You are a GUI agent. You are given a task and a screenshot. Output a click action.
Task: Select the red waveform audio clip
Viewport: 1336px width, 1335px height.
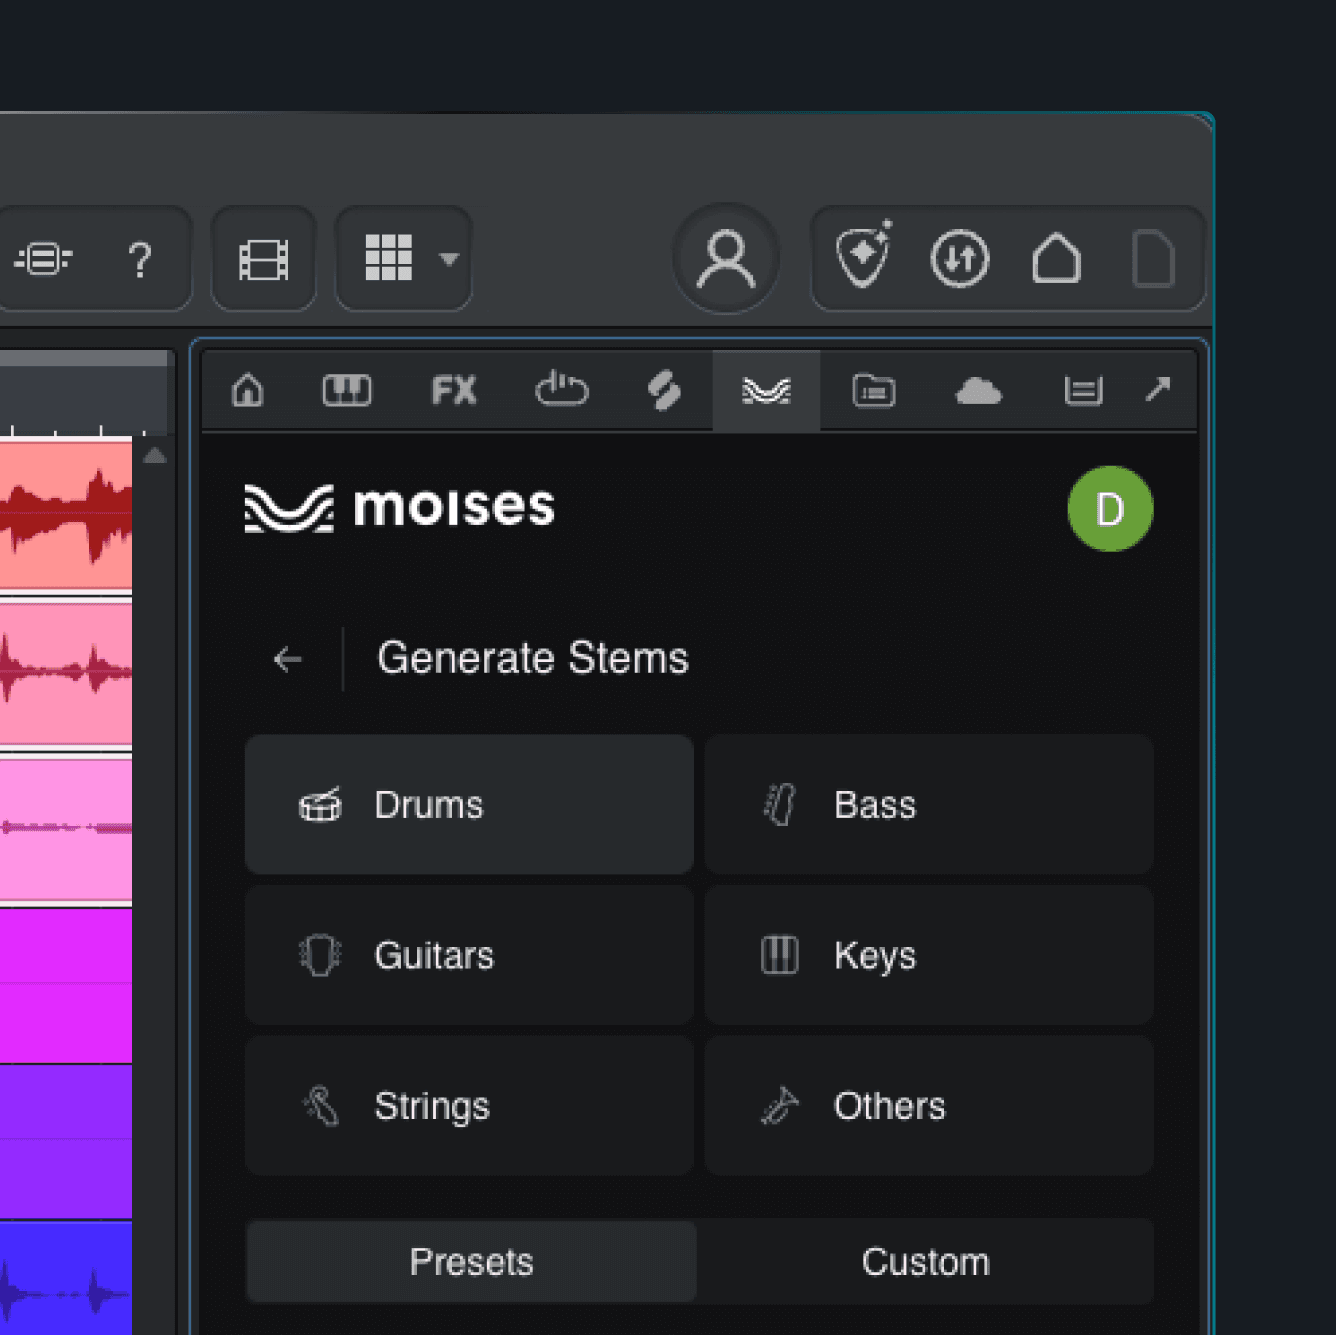tap(66, 514)
